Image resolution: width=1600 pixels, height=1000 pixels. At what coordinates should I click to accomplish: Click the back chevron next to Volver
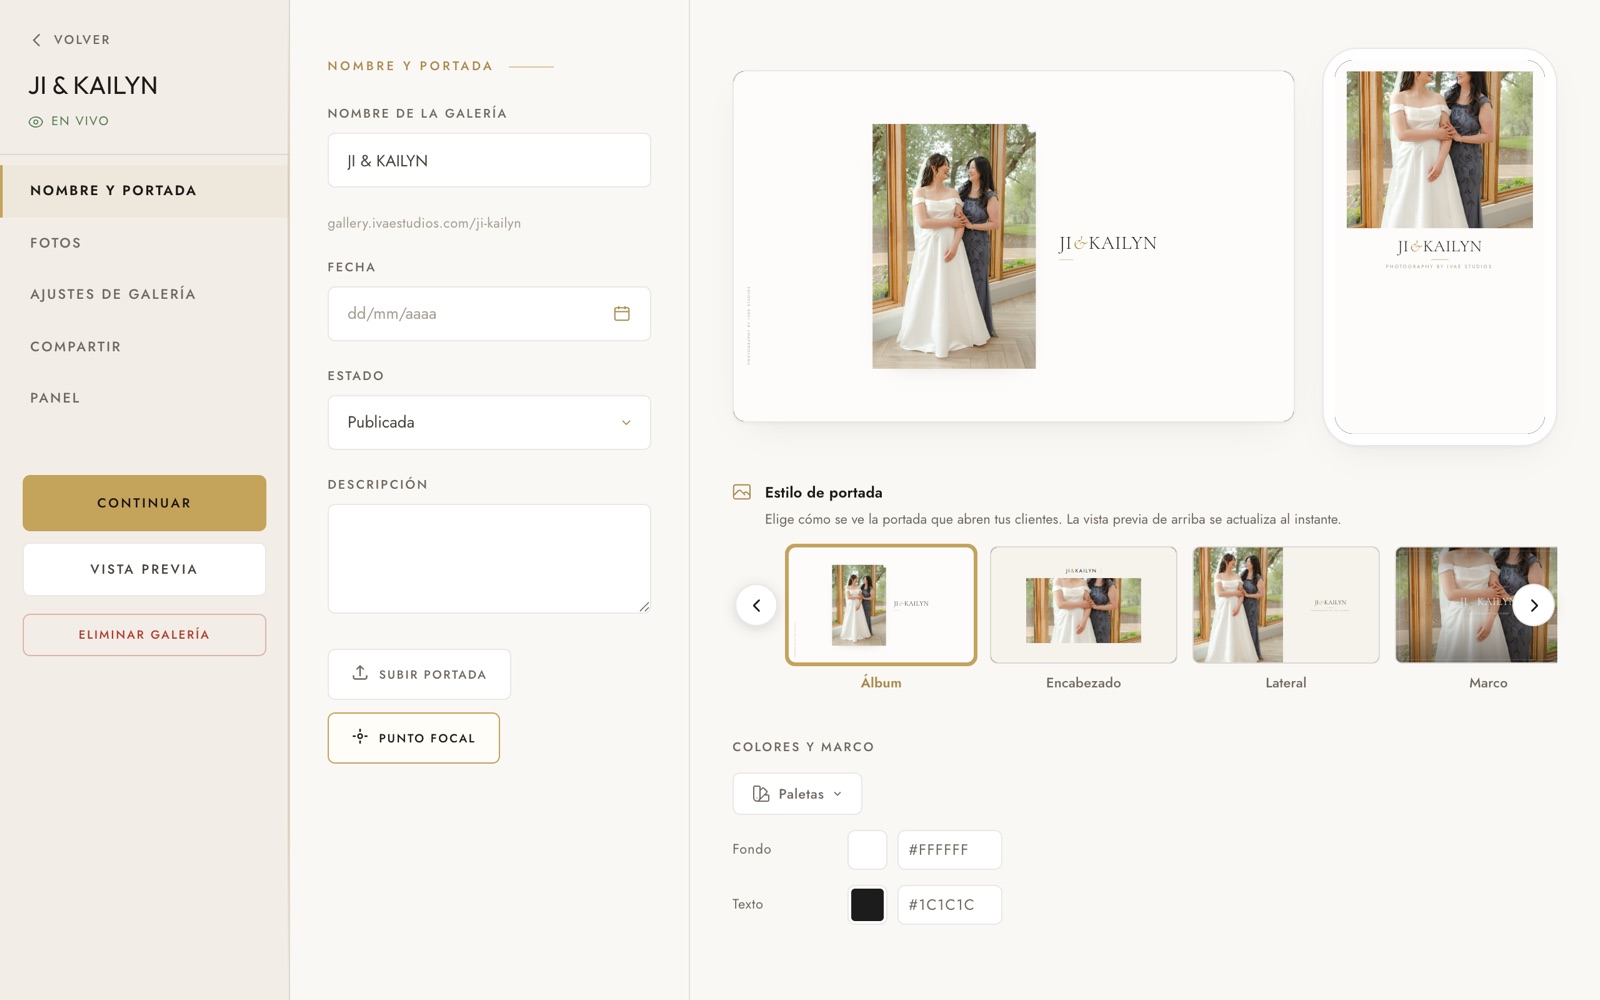click(x=36, y=40)
